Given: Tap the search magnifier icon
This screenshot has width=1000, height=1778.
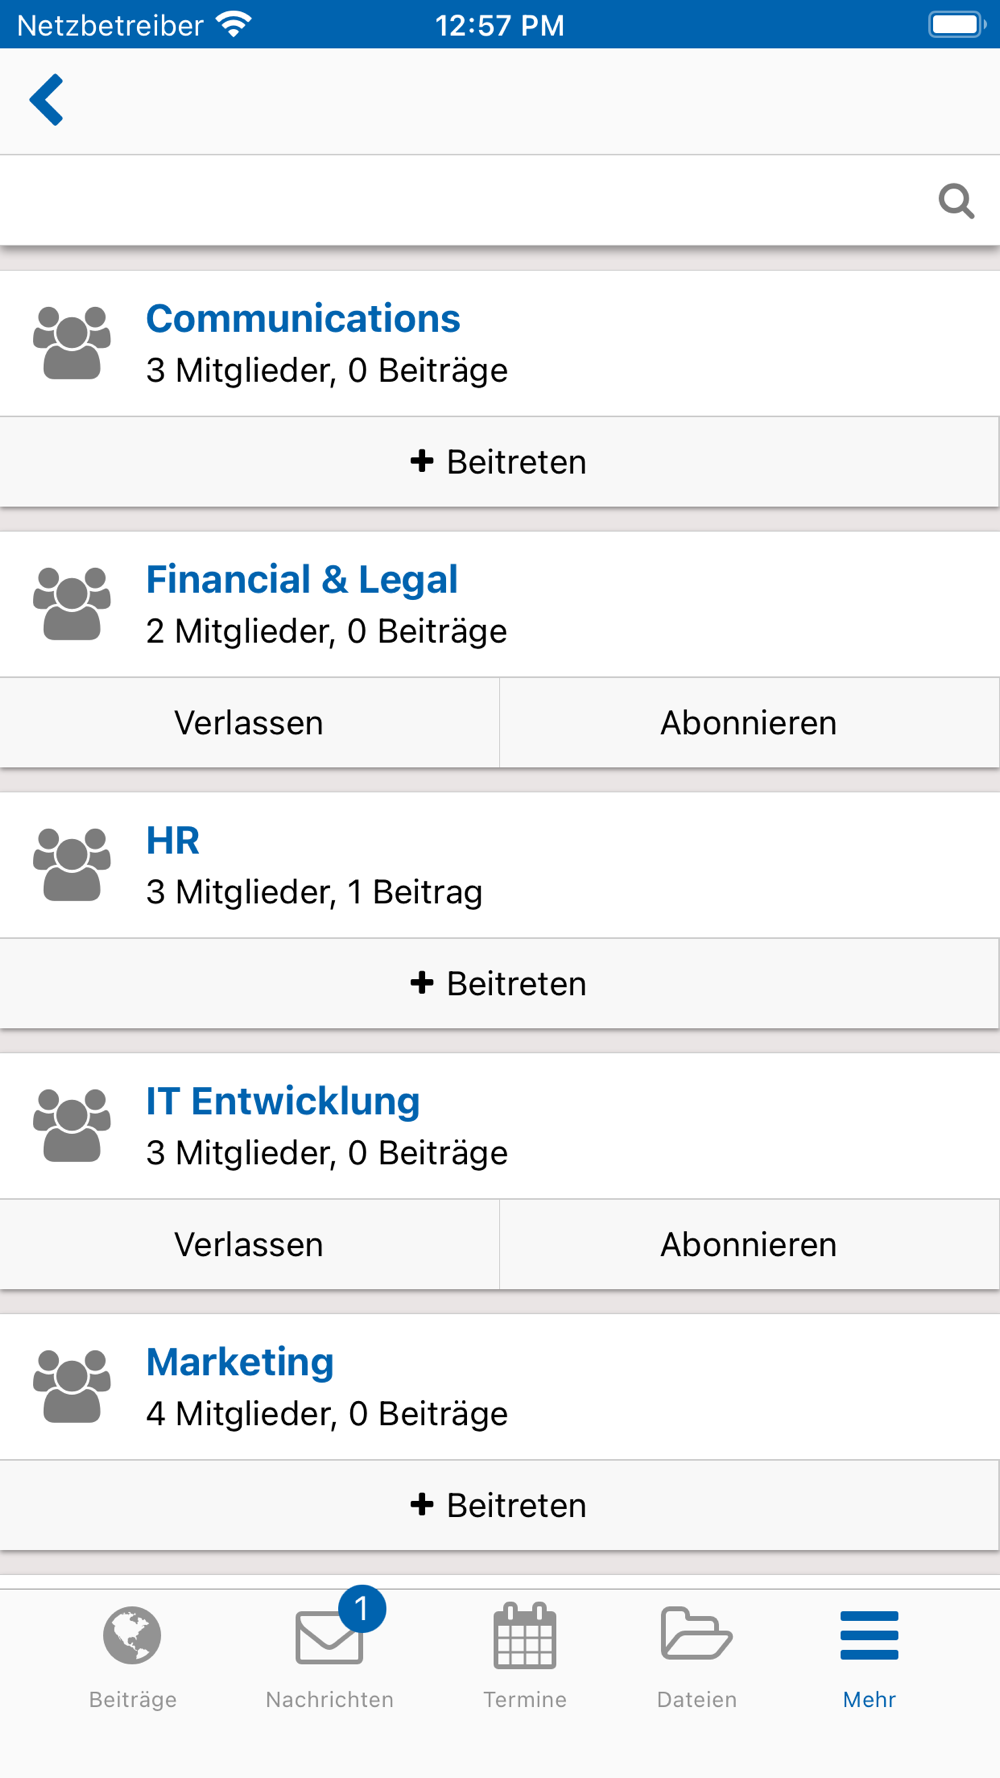Looking at the screenshot, I should 956,201.
